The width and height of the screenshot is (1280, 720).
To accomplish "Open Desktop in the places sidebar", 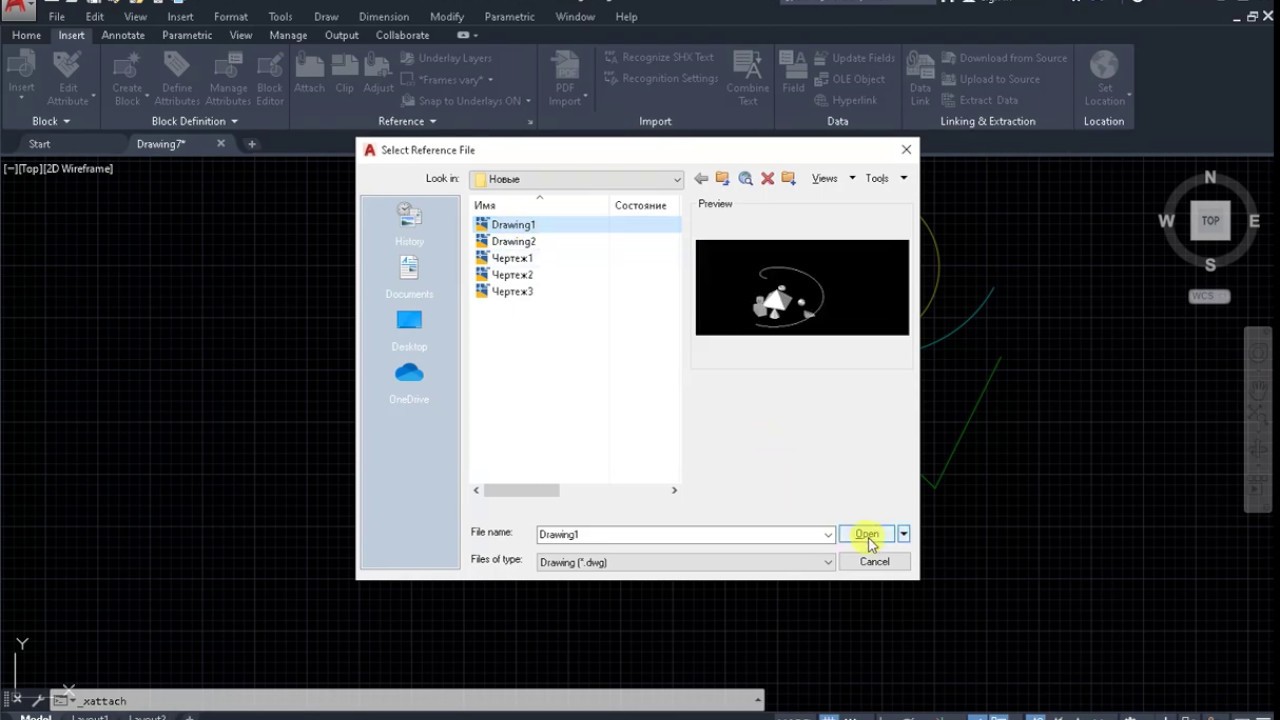I will coord(409,330).
